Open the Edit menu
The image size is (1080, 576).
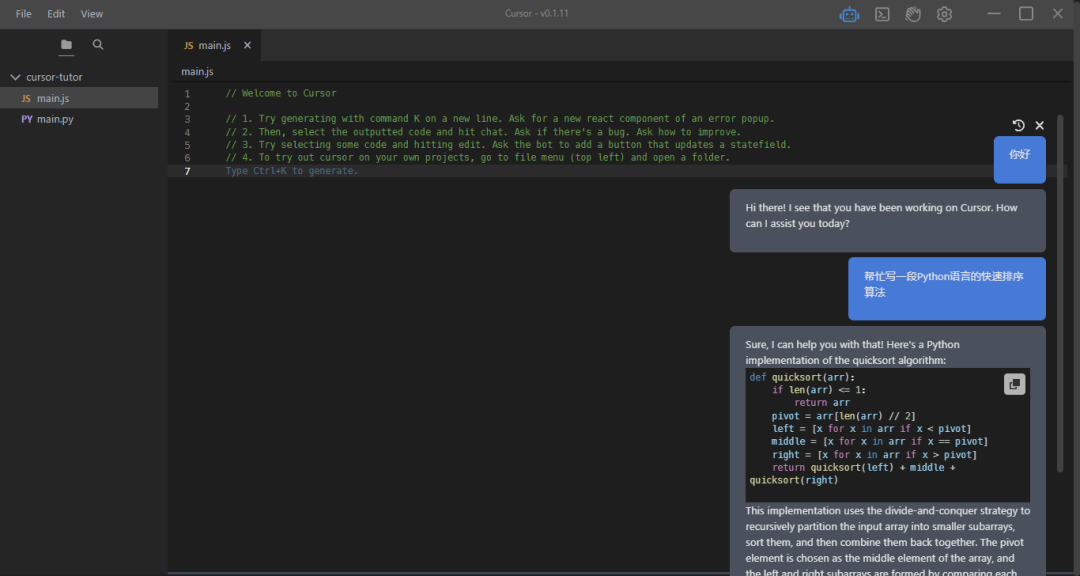point(56,14)
